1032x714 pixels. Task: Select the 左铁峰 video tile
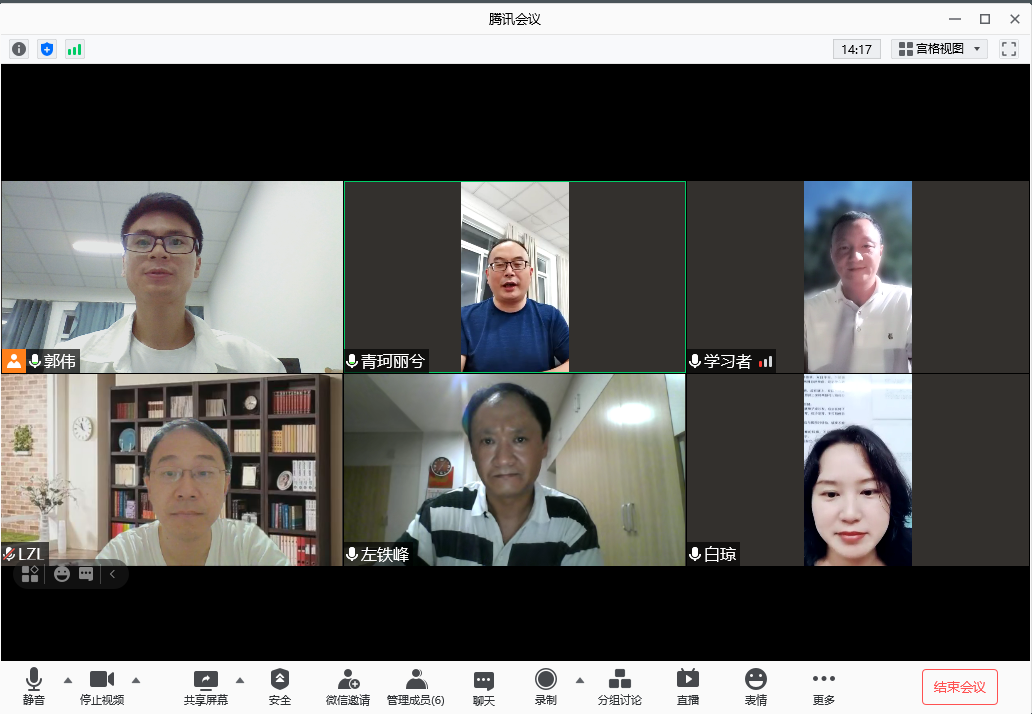click(x=514, y=470)
